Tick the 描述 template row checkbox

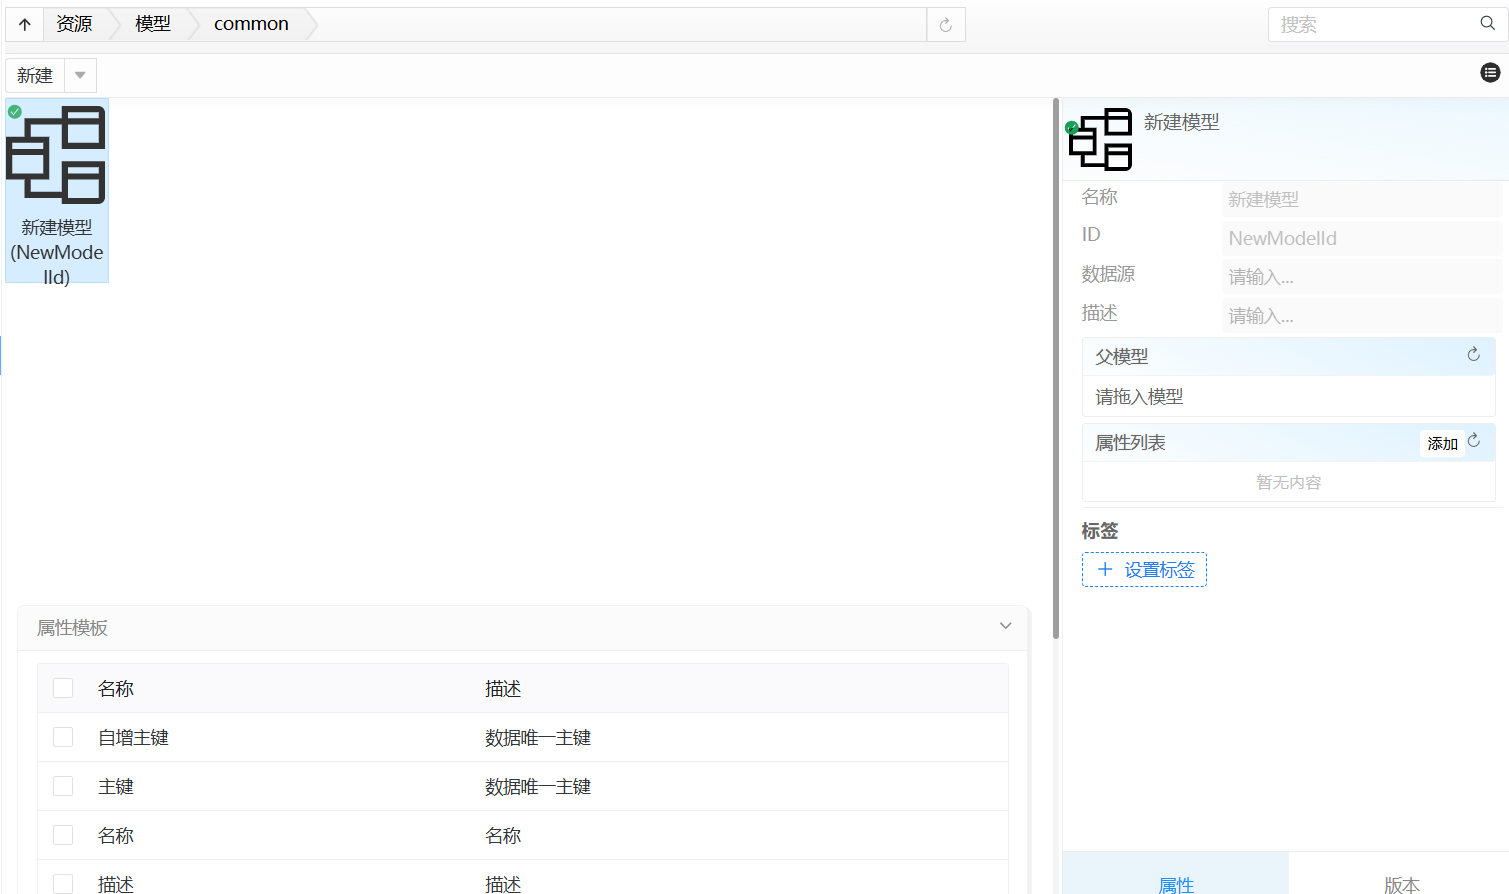click(63, 884)
